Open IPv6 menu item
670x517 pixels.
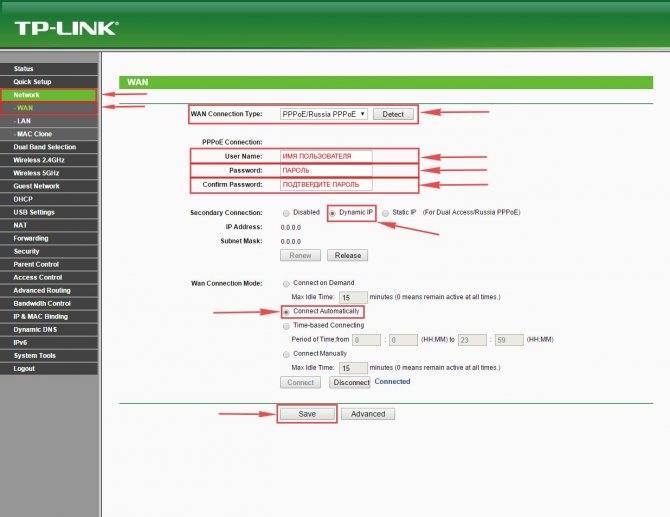pos(49,342)
